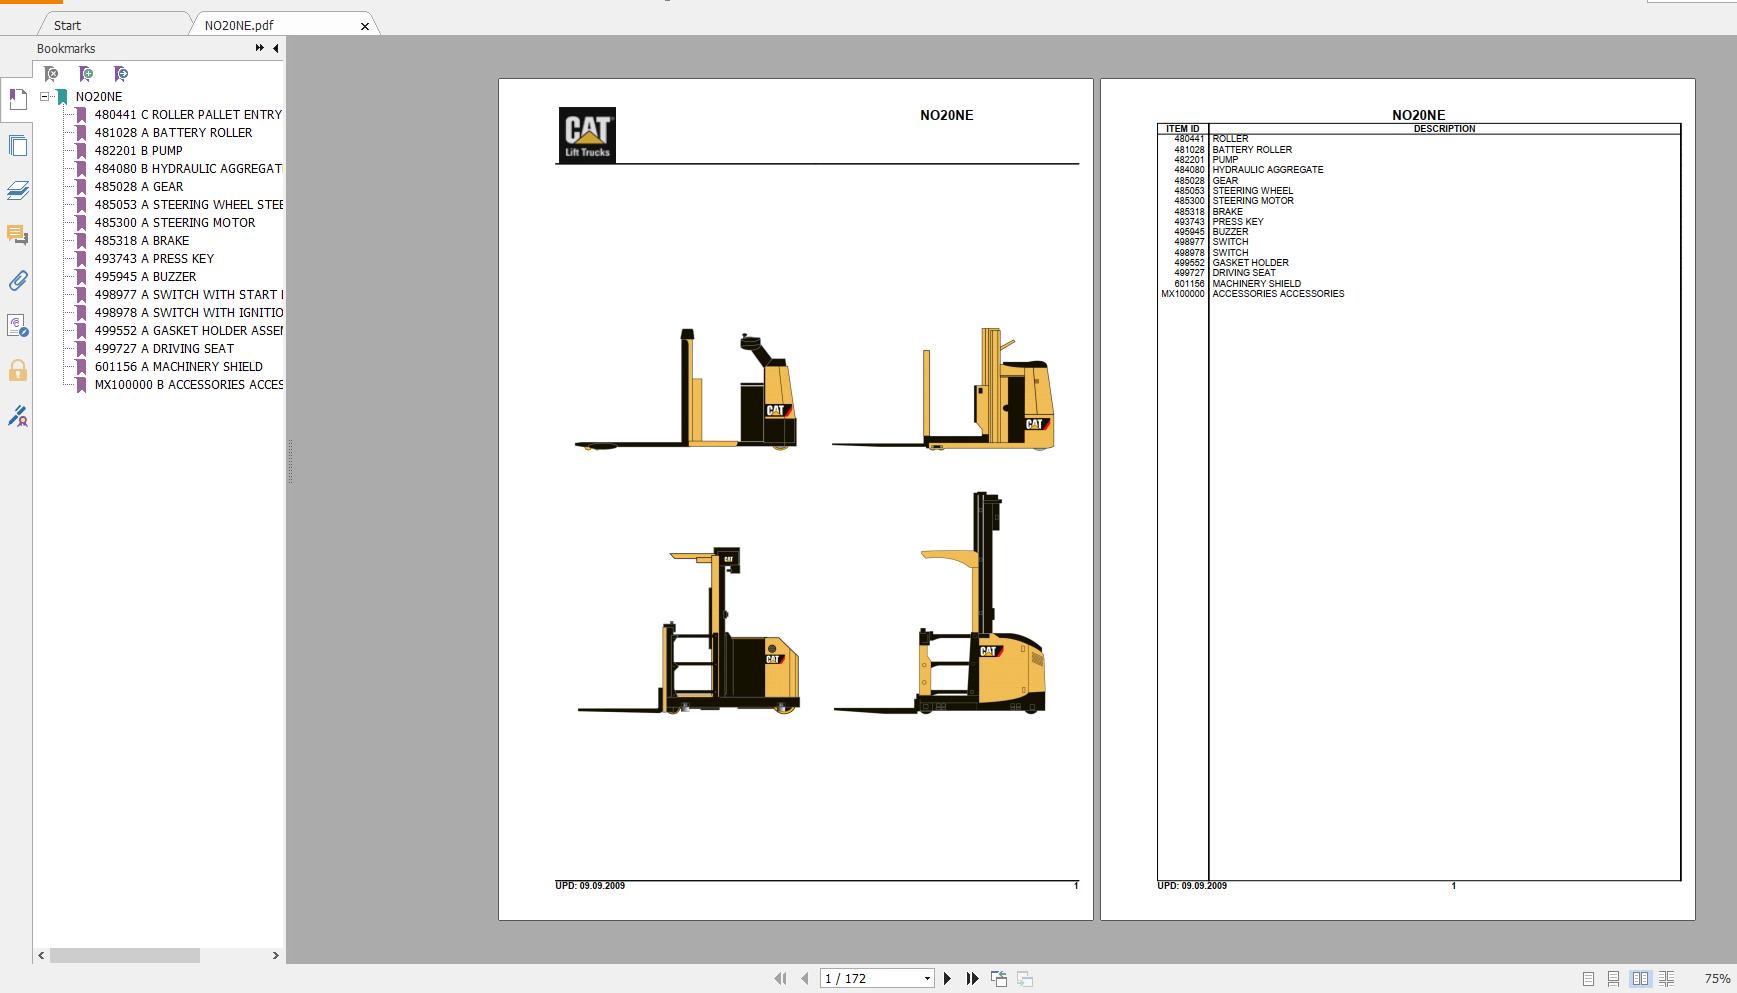Click the Bookmarks scrollbar left arrow

pyautogui.click(x=41, y=956)
